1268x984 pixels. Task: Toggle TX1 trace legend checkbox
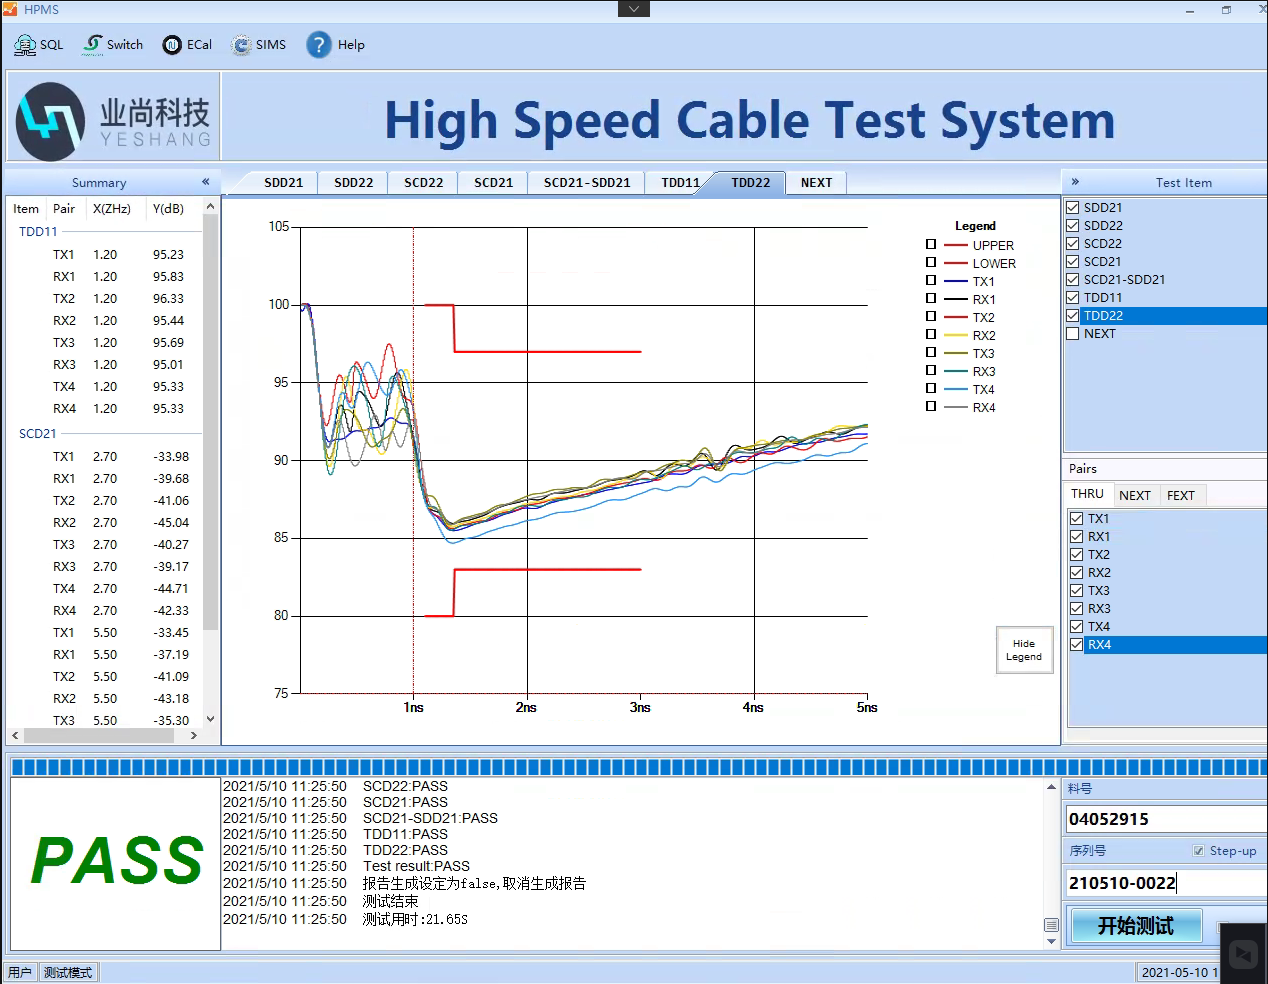[x=931, y=280]
